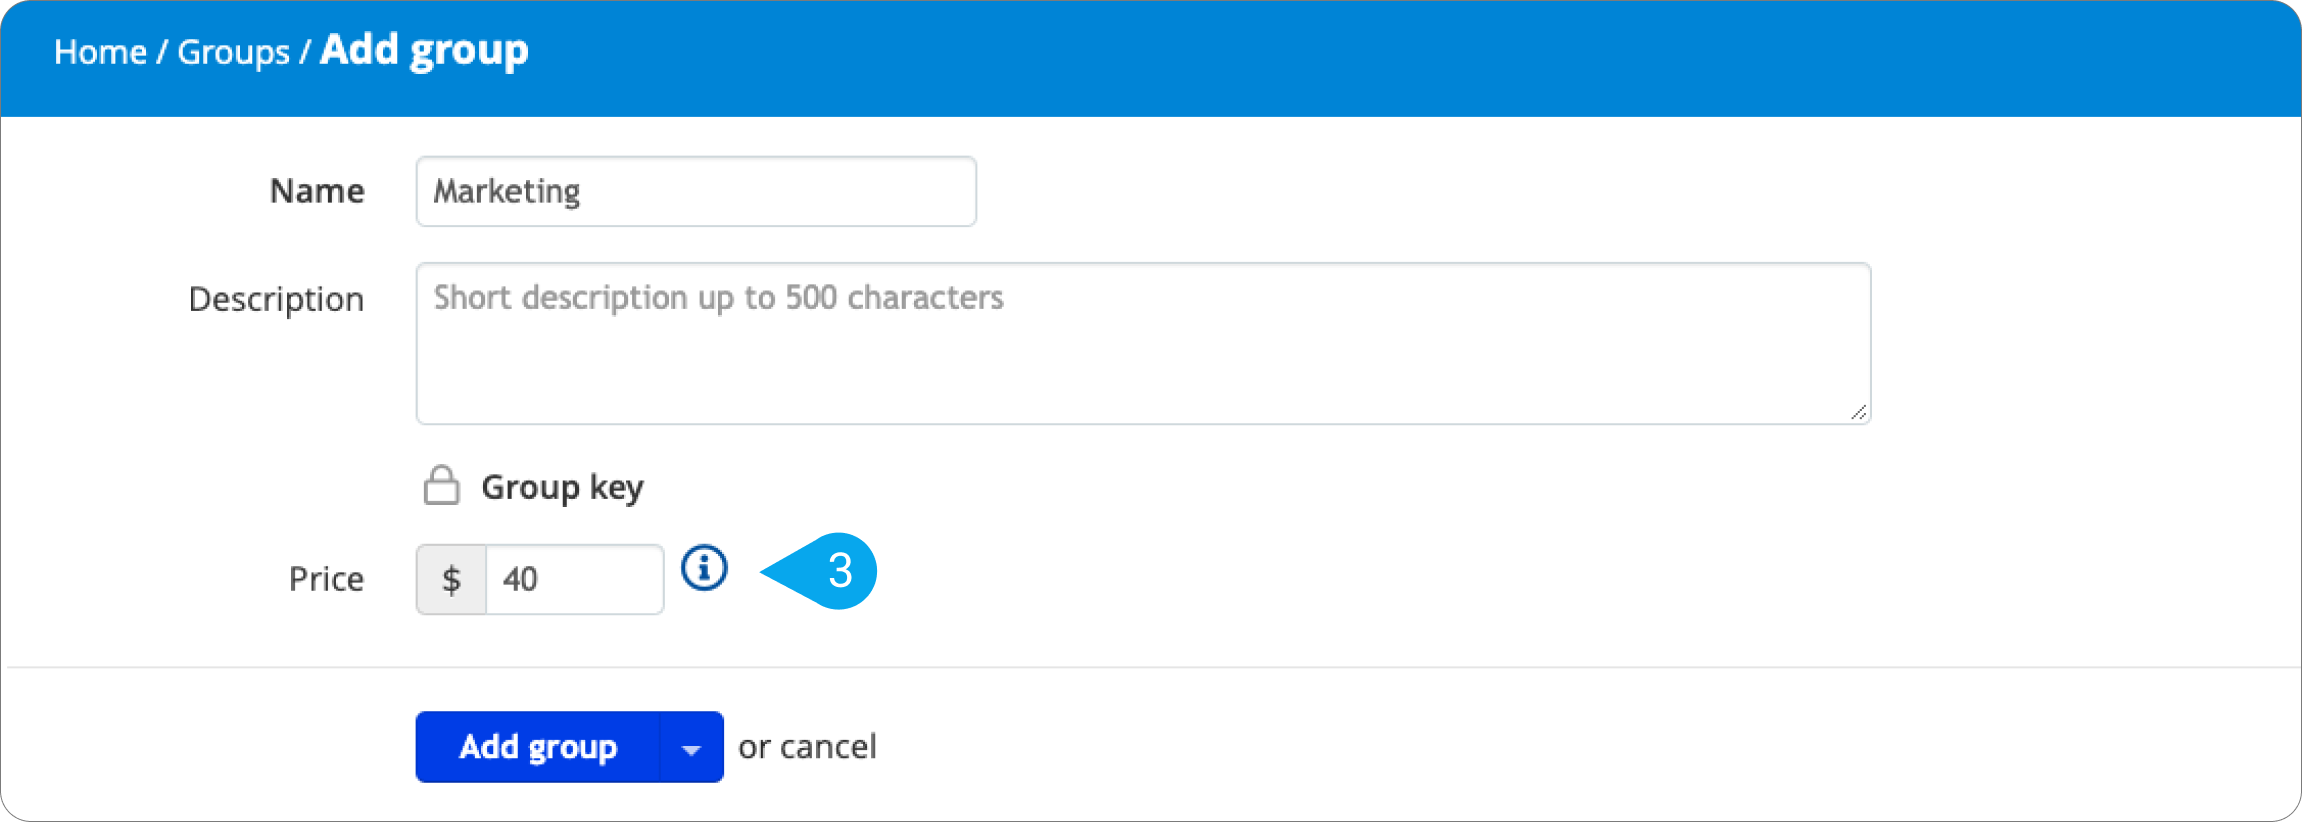This screenshot has height=822, width=2302.
Task: Navigate to Groups breadcrumb
Action: (233, 52)
